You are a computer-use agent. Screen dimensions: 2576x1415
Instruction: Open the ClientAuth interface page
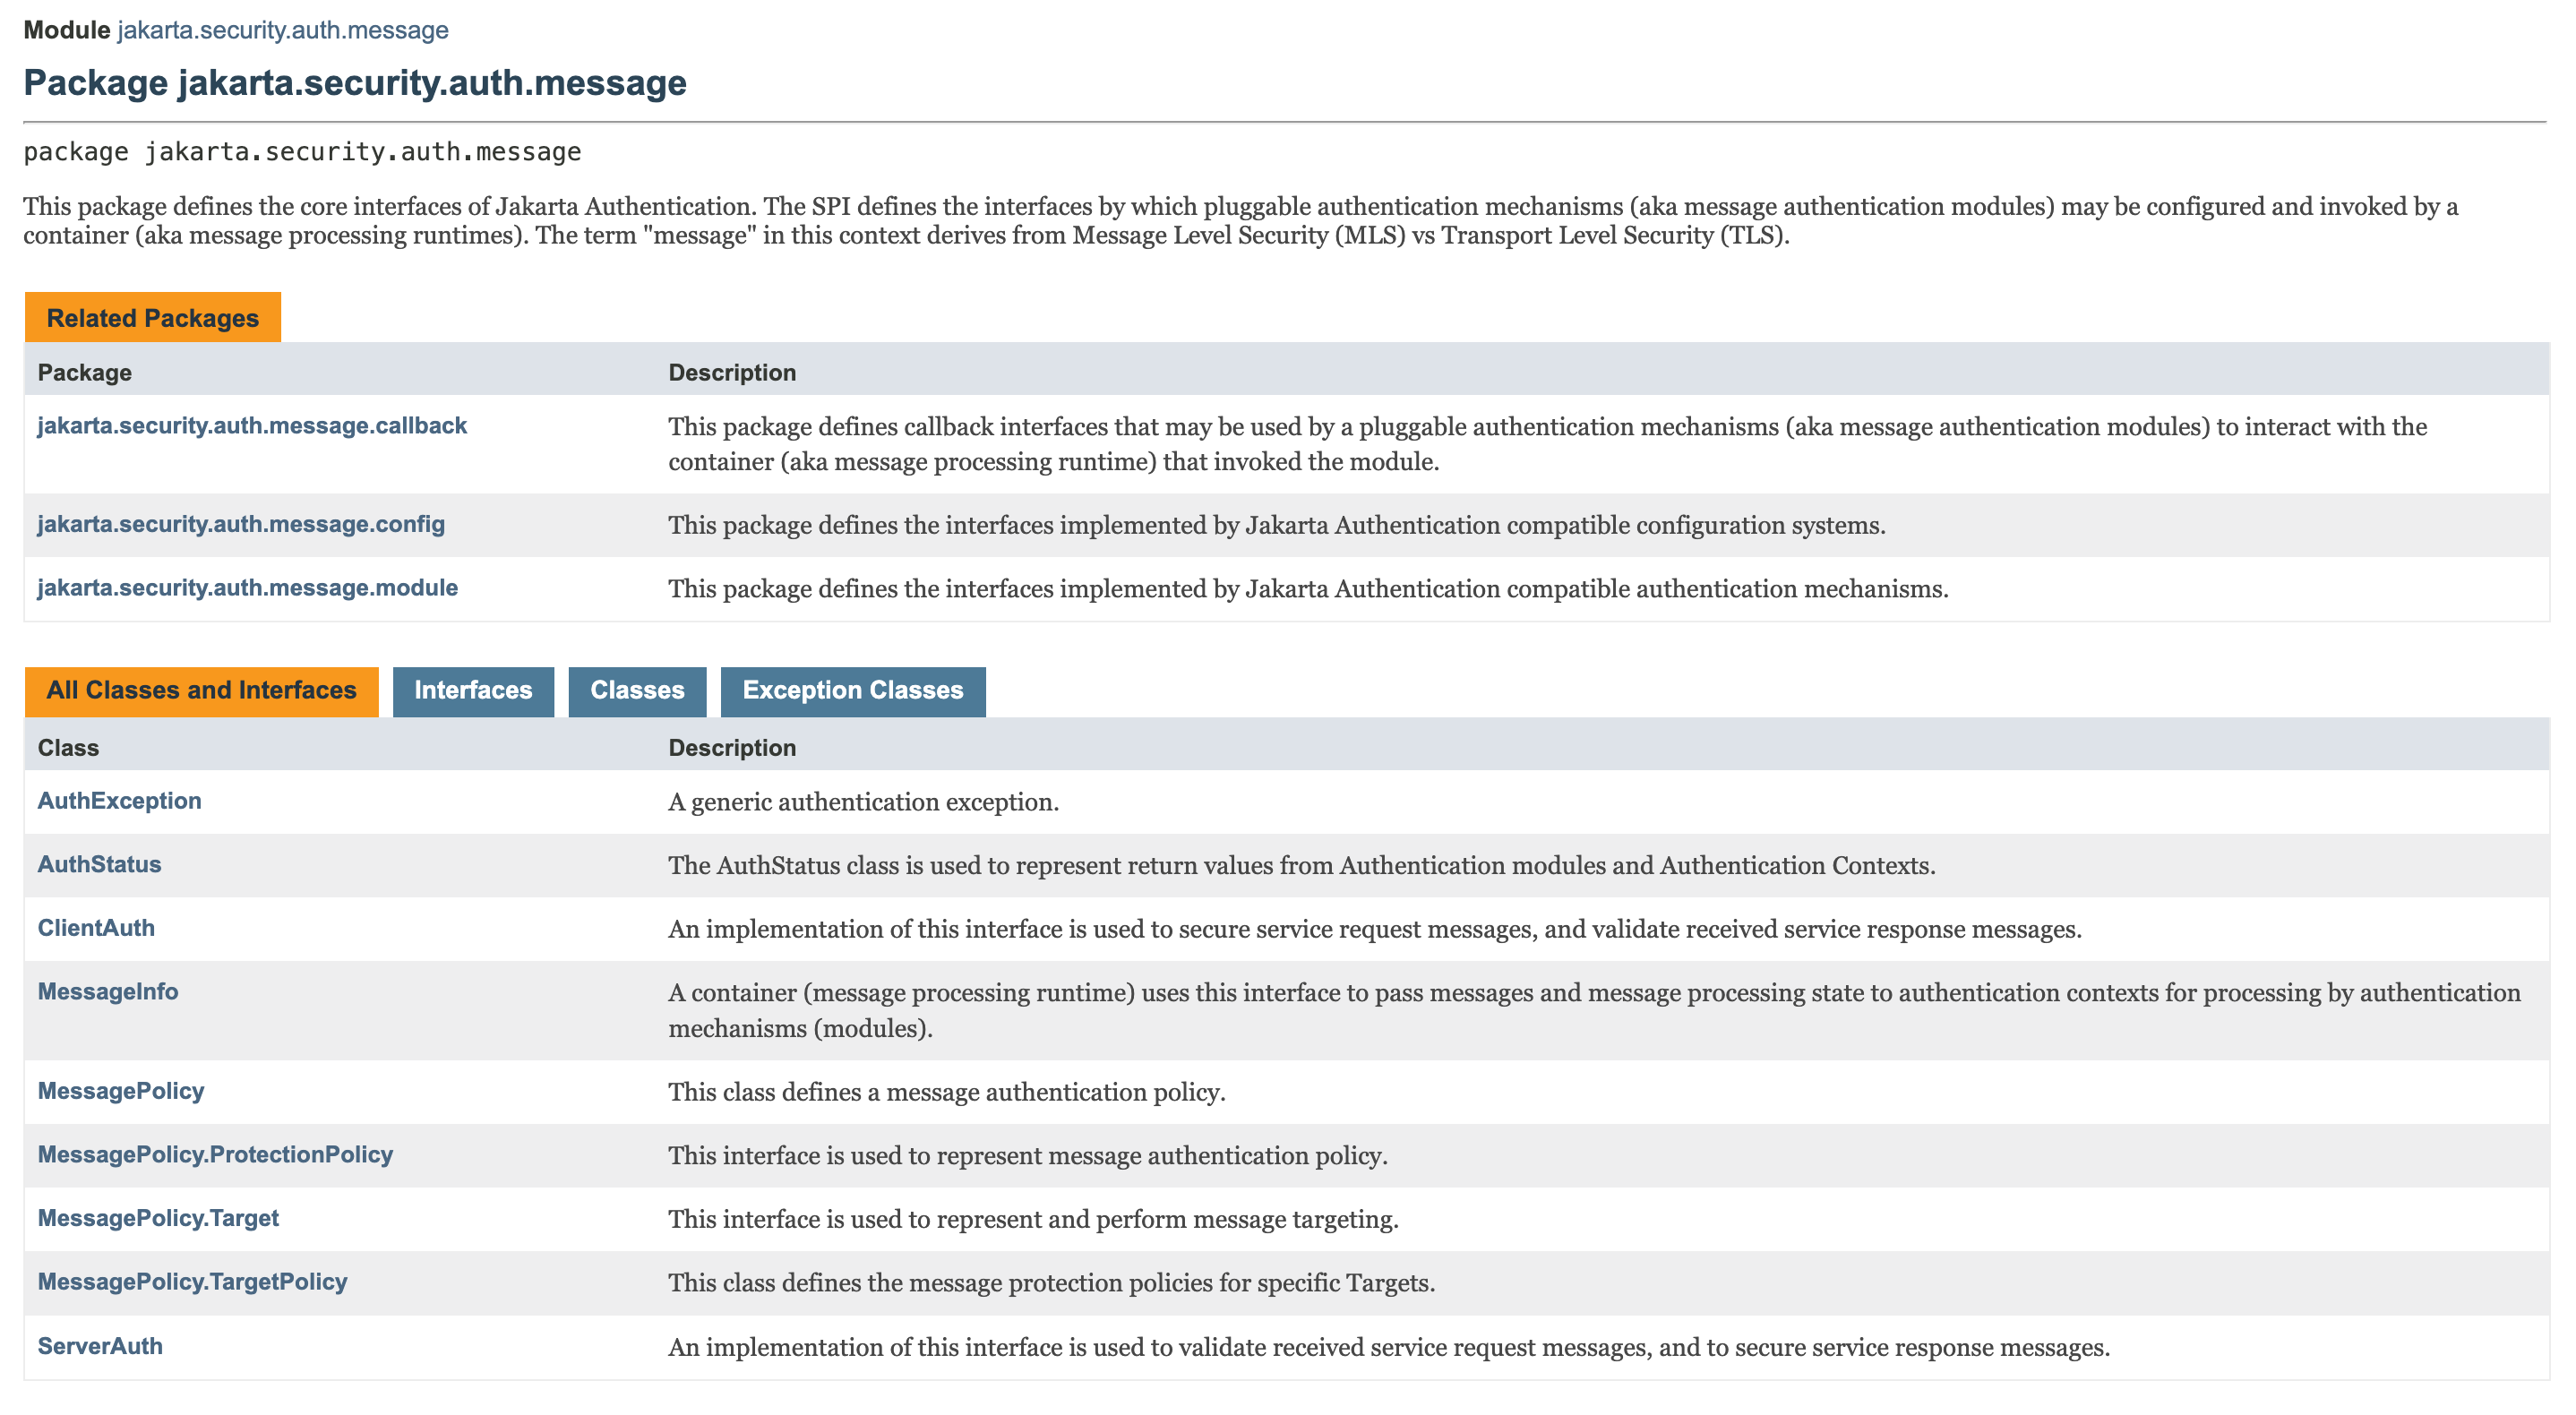[x=96, y=928]
